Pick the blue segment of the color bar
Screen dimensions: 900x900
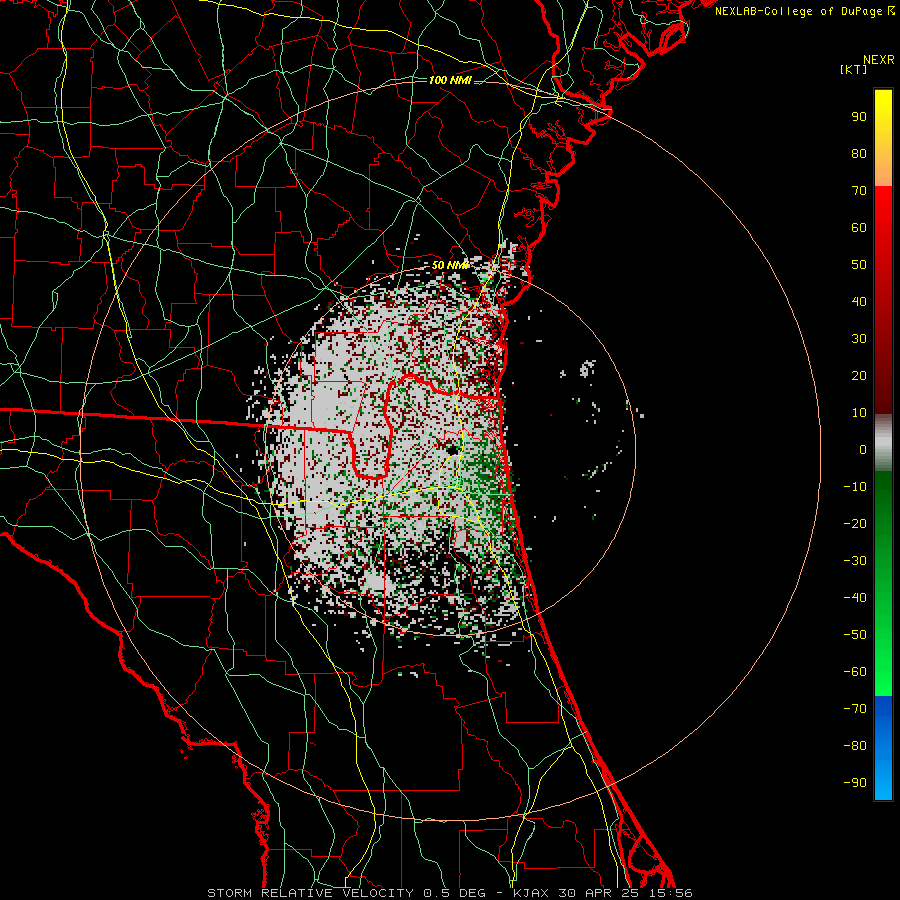pos(883,748)
